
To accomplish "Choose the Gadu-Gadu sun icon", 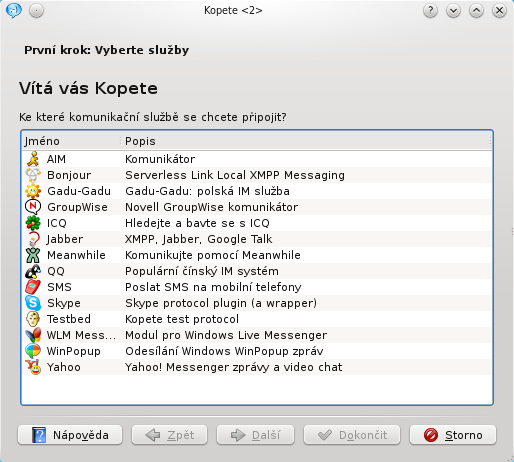I will pyautogui.click(x=33, y=191).
